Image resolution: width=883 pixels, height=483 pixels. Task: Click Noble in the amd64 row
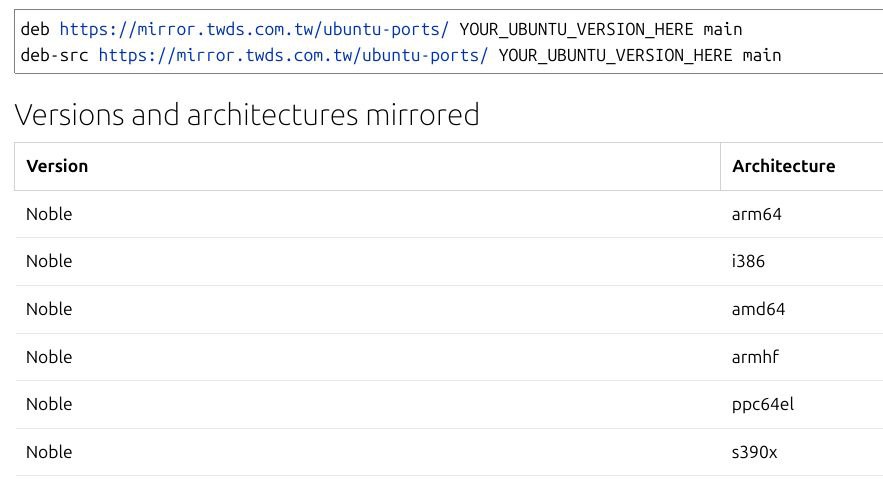pos(49,309)
